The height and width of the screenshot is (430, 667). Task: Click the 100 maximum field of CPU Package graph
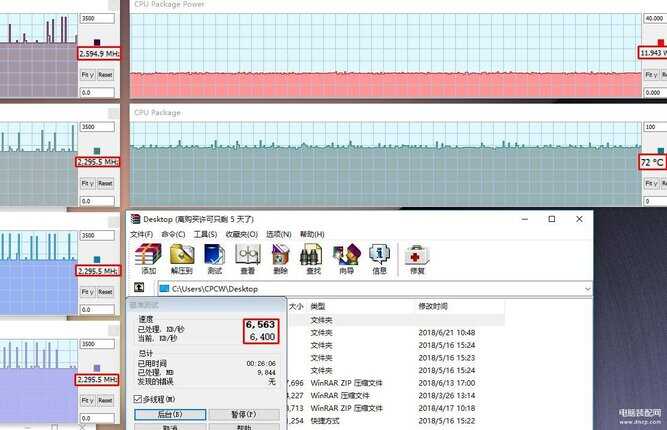(x=655, y=127)
